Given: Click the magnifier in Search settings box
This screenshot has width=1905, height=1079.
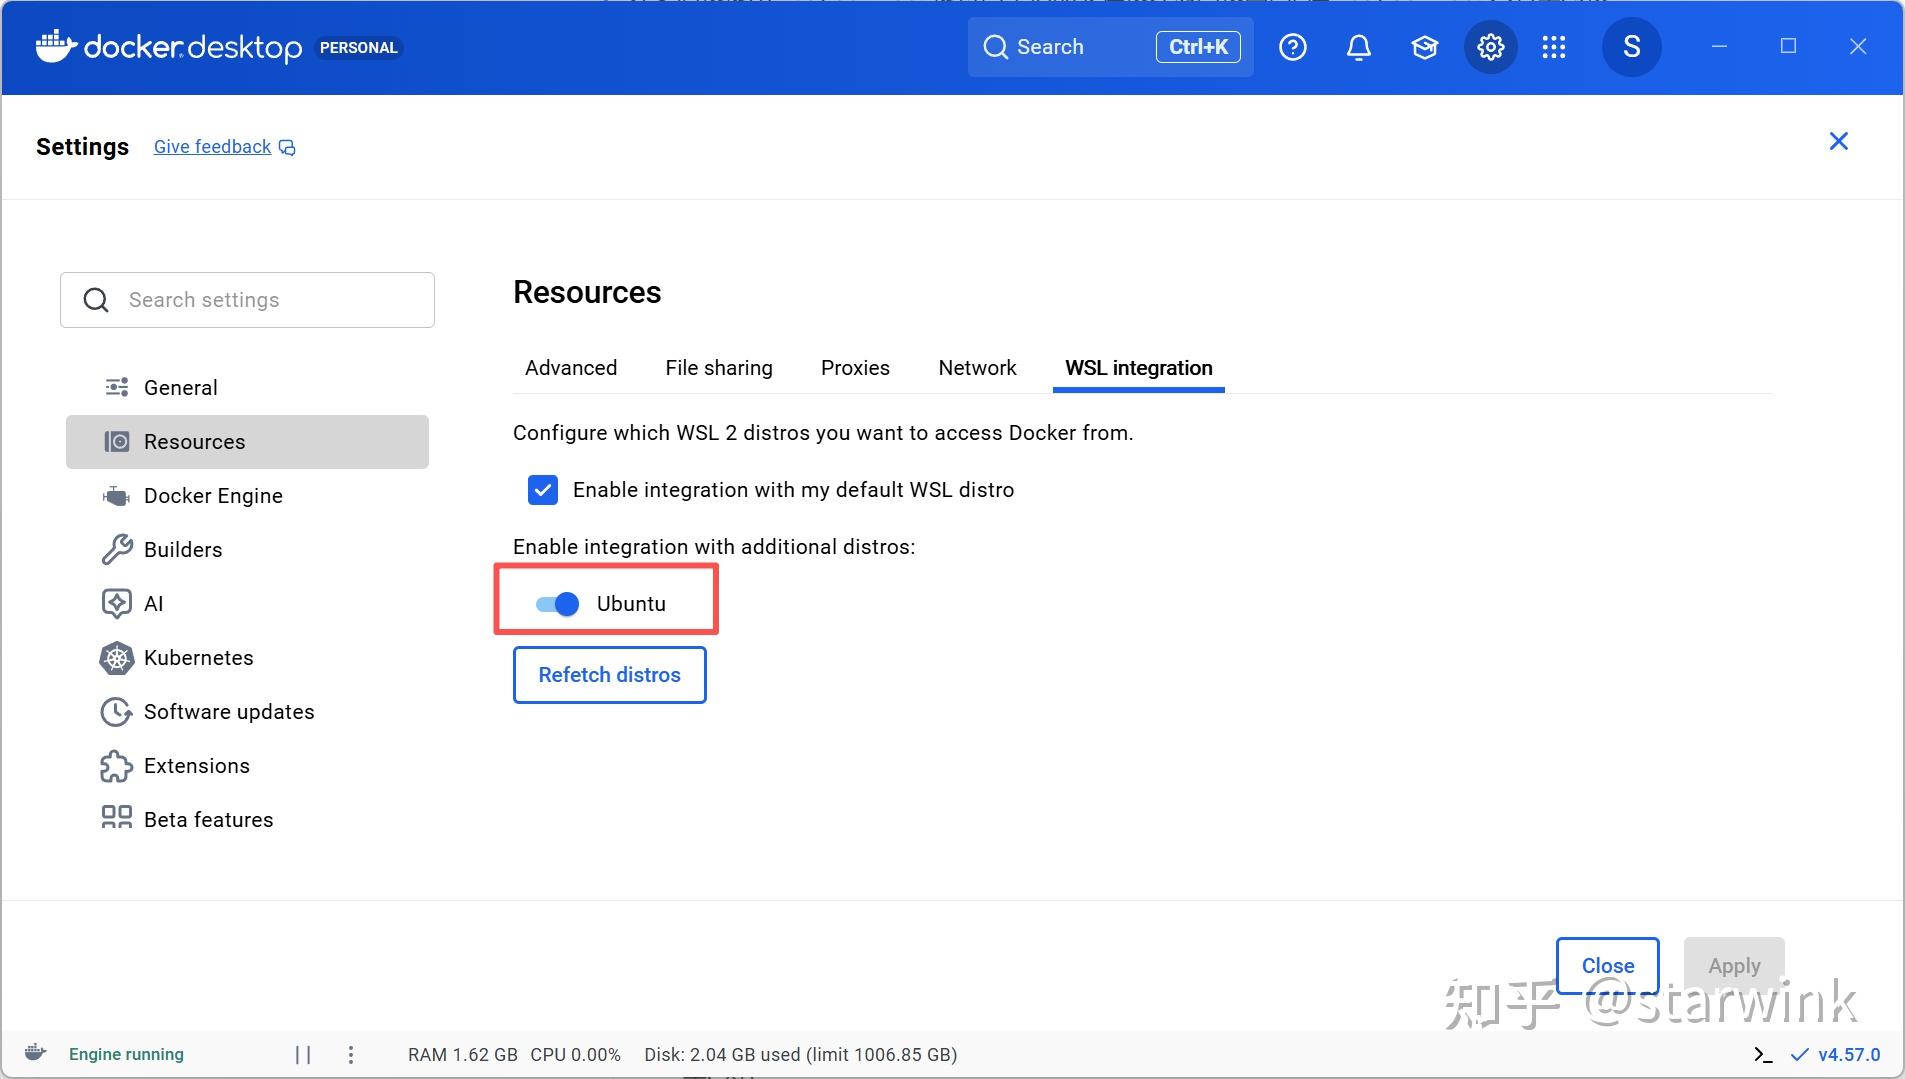Looking at the screenshot, I should pyautogui.click(x=96, y=300).
